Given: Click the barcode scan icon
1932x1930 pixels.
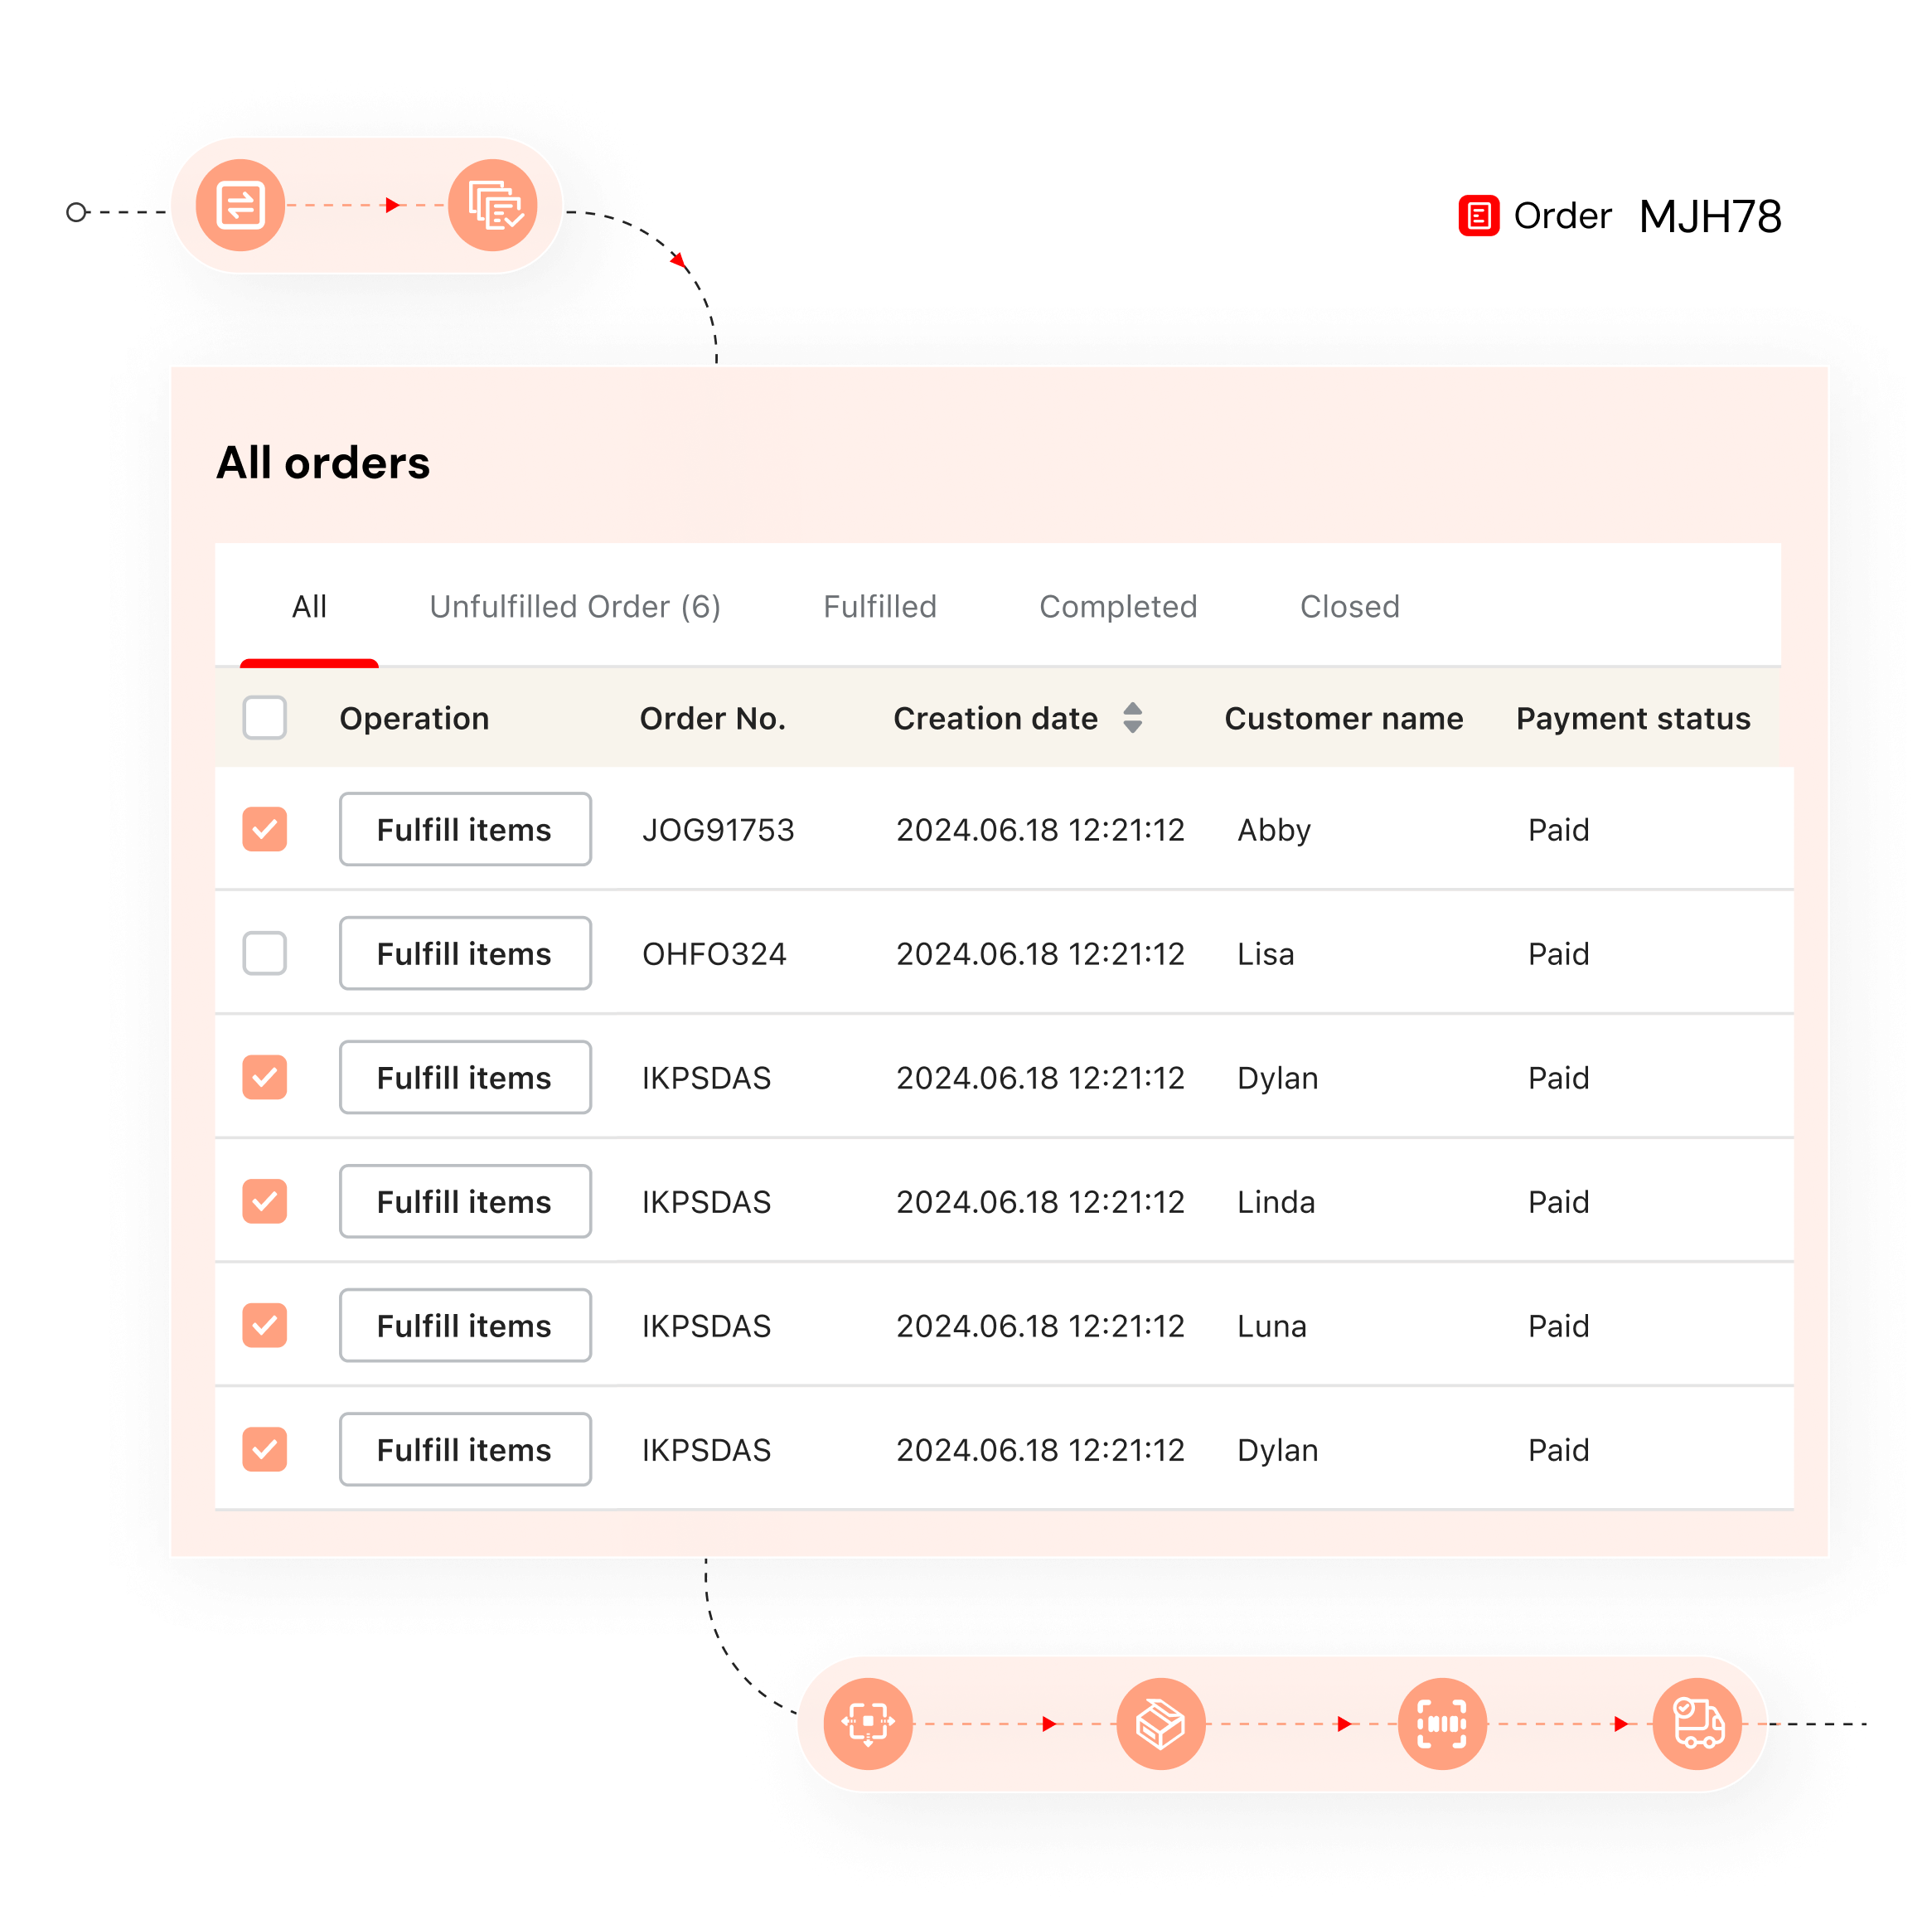Looking at the screenshot, I should tap(1441, 1723).
